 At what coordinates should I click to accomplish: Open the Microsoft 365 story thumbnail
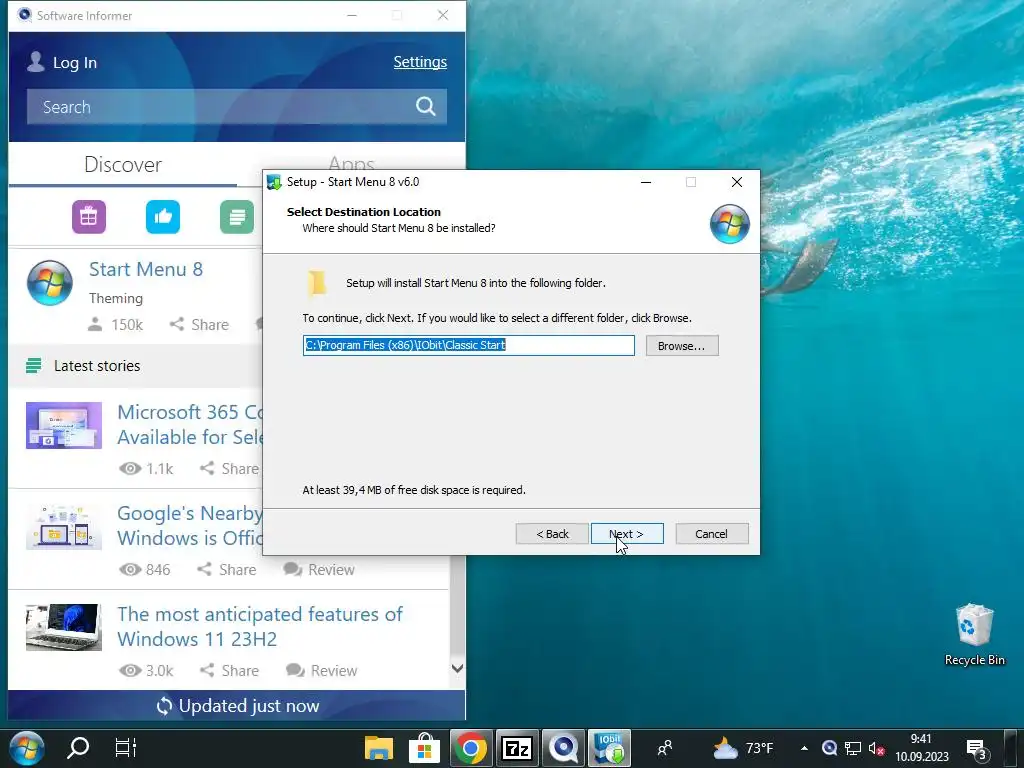click(64, 425)
